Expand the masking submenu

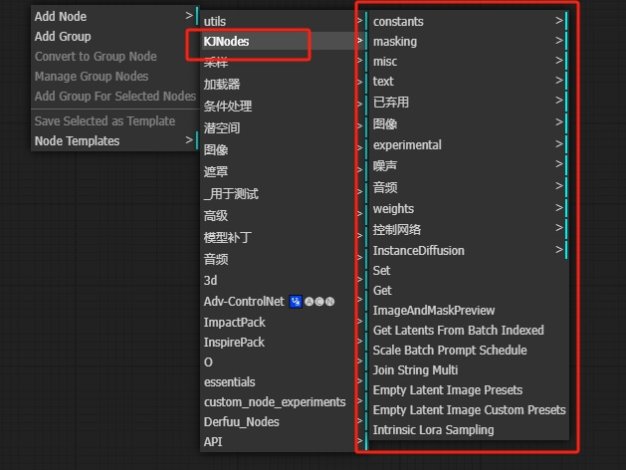pyautogui.click(x=469, y=41)
